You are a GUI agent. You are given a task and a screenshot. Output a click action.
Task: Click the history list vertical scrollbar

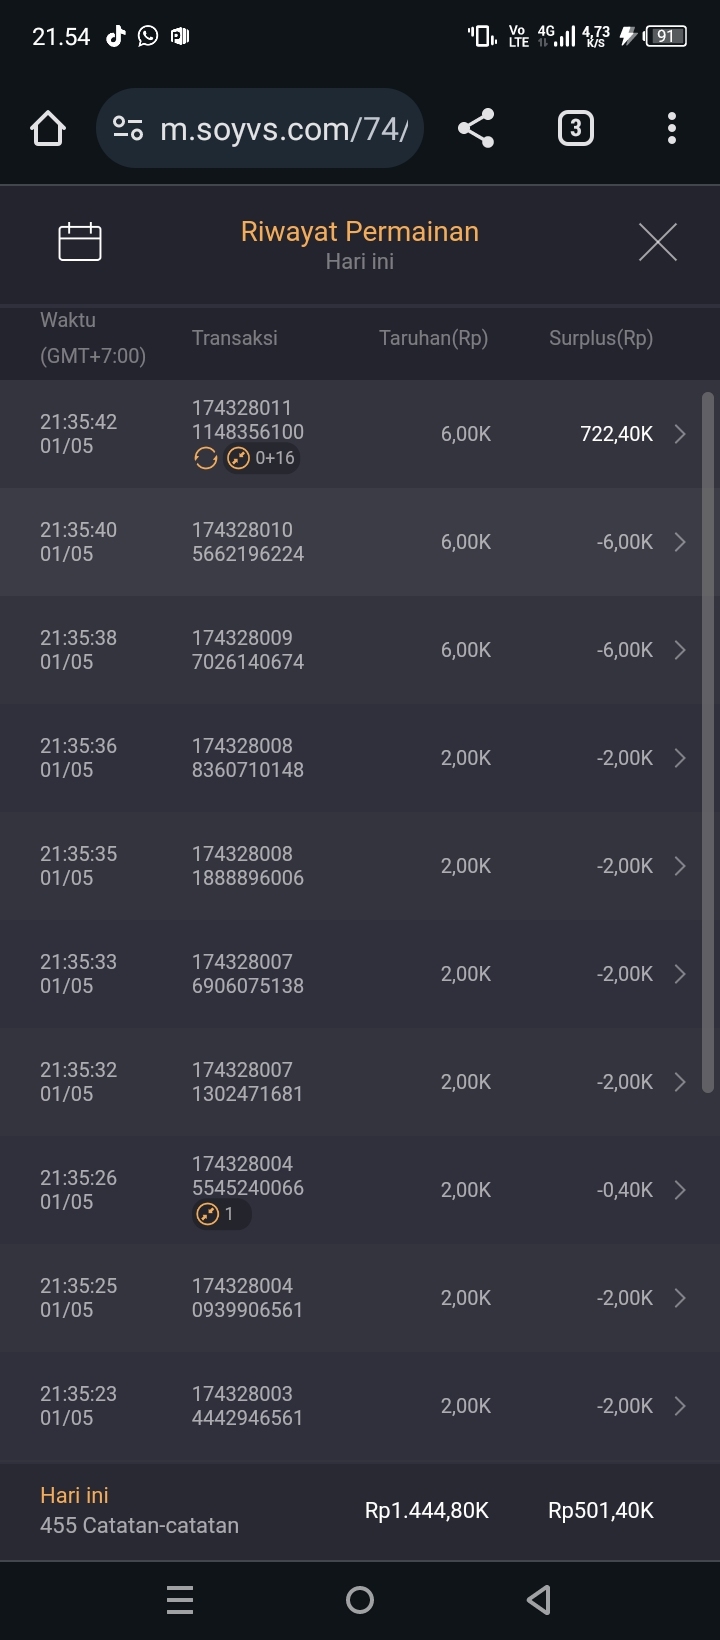pos(708,742)
